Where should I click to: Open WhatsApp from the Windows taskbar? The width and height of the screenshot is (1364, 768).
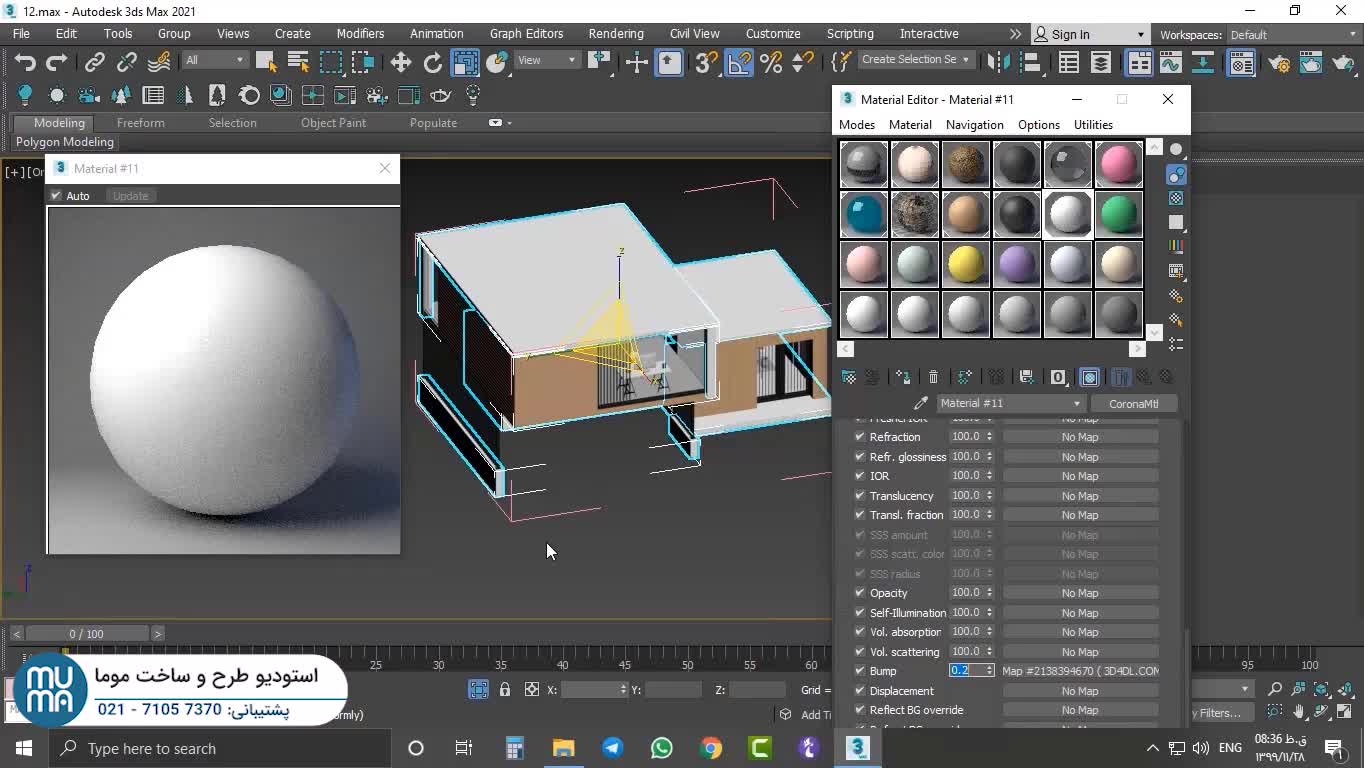click(661, 748)
